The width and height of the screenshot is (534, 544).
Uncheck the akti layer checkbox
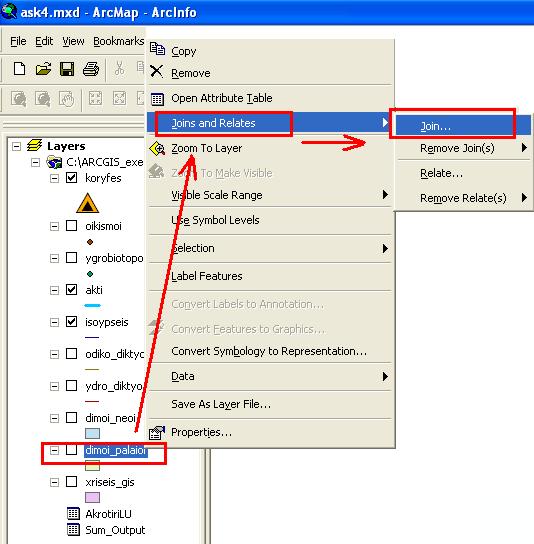tap(71, 289)
